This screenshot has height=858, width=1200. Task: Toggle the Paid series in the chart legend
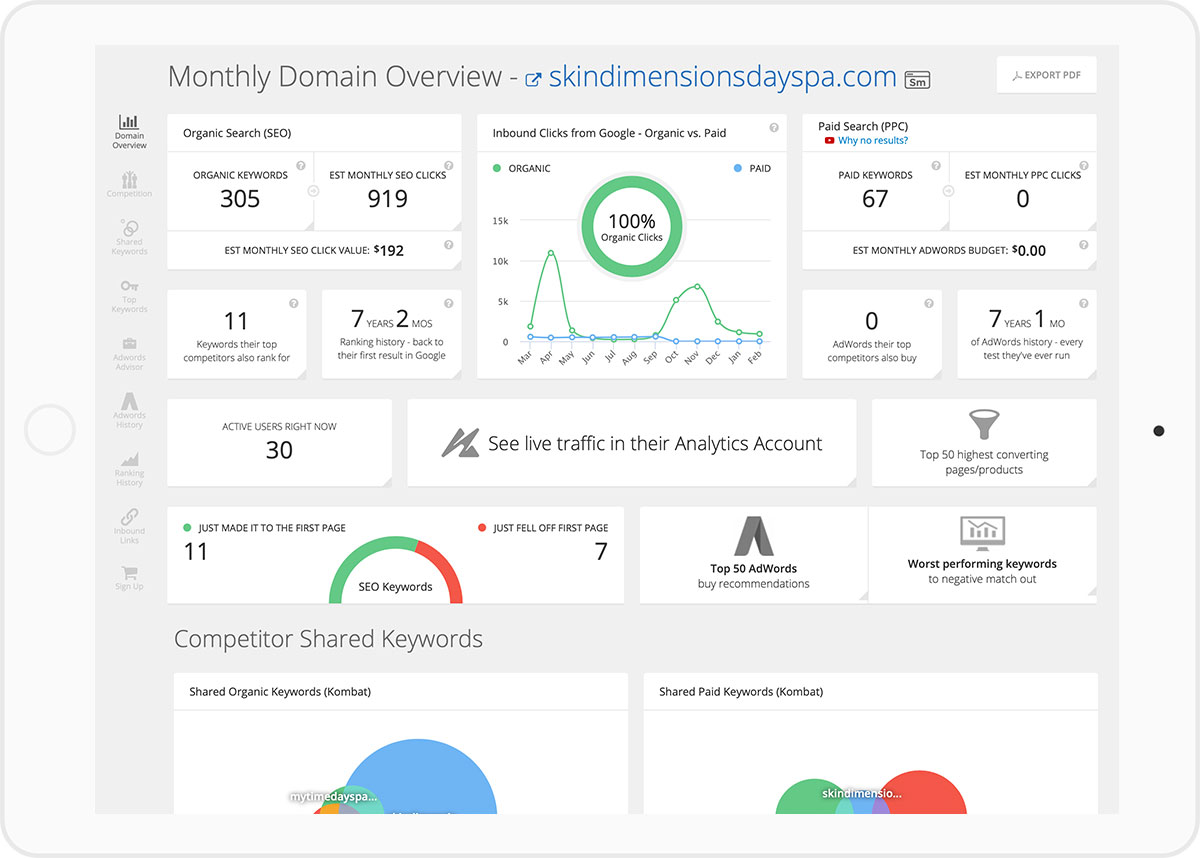tap(752, 168)
